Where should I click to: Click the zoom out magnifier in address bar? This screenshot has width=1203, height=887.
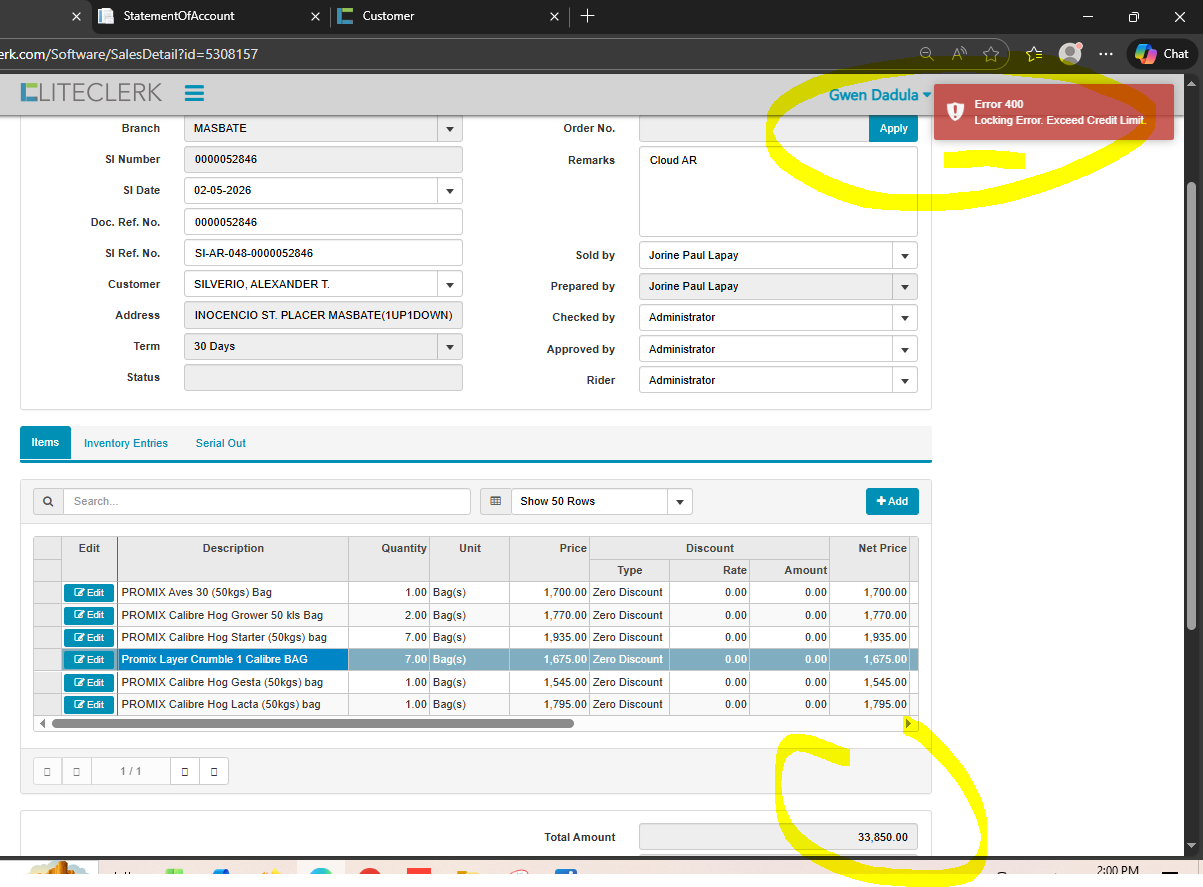(927, 54)
